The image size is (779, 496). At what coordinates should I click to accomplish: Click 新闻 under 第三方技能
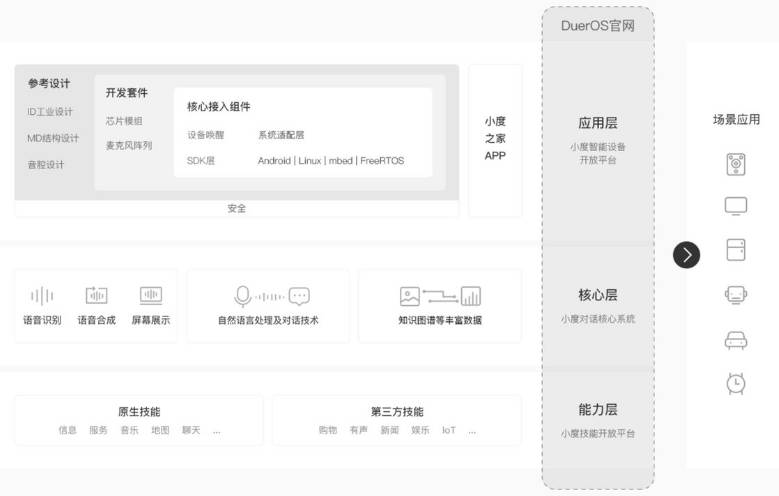tap(390, 430)
